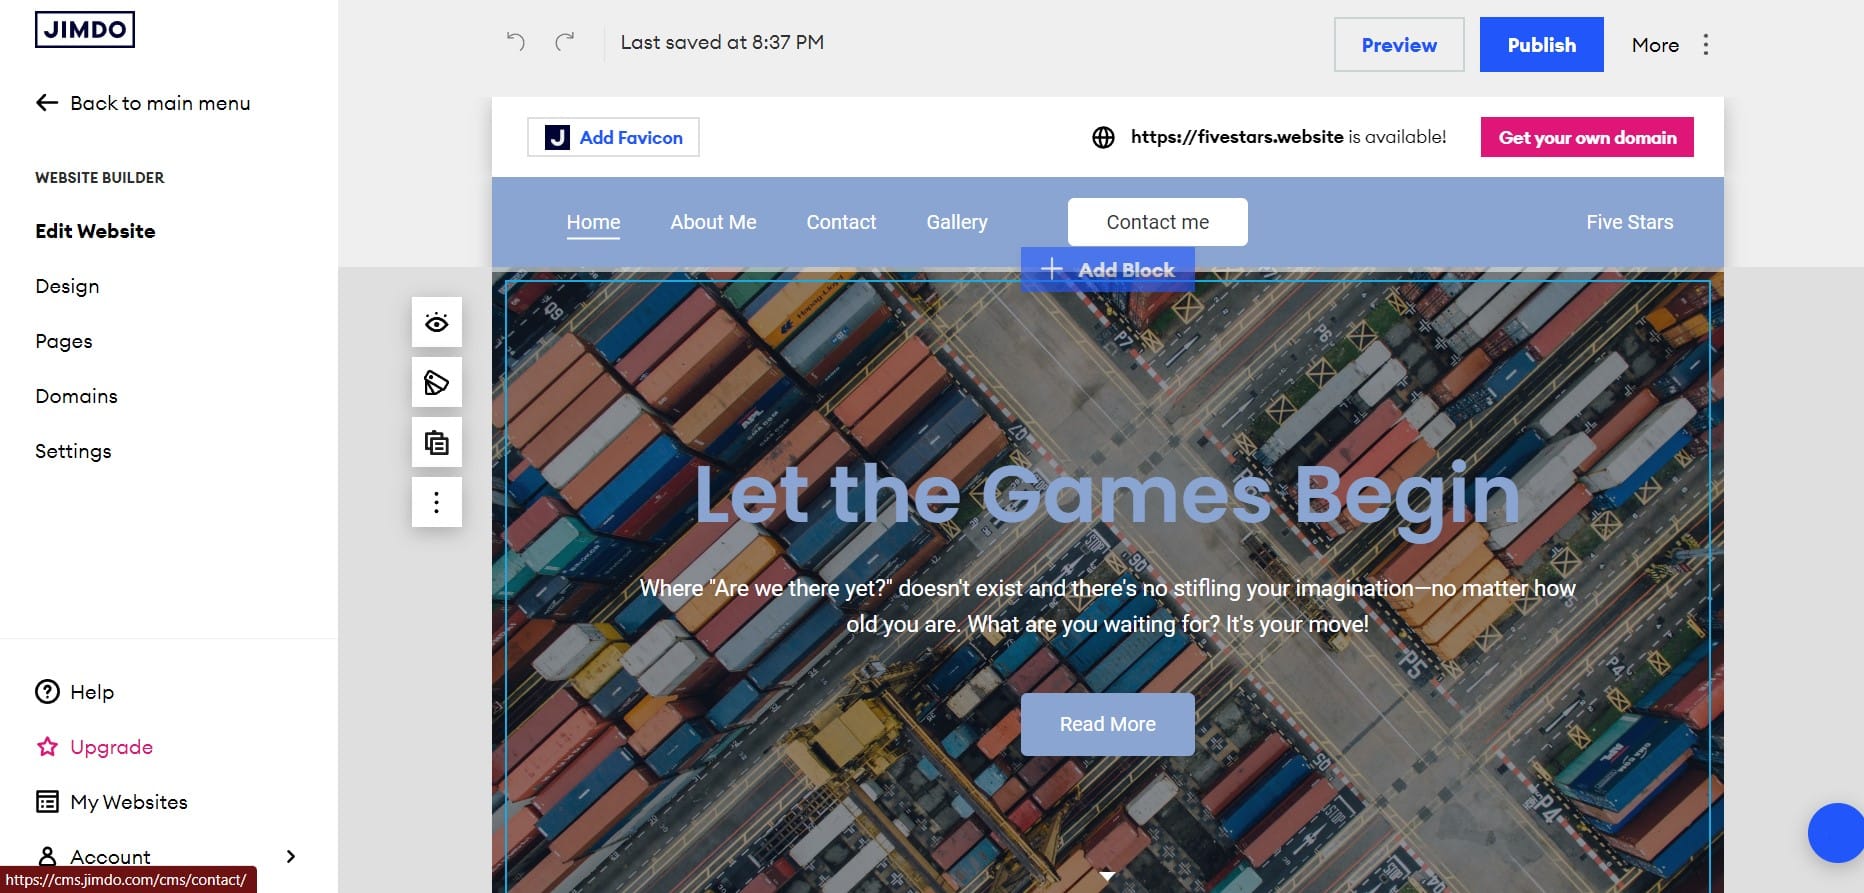Click the J favicon icon
Viewport: 1864px width, 893px height.
coord(557,137)
